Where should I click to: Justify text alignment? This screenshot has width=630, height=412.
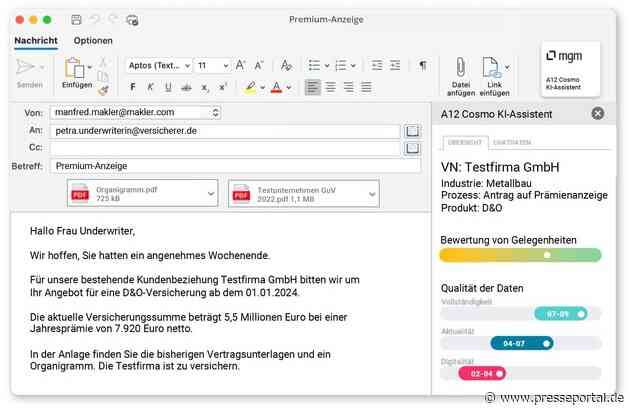(x=366, y=87)
